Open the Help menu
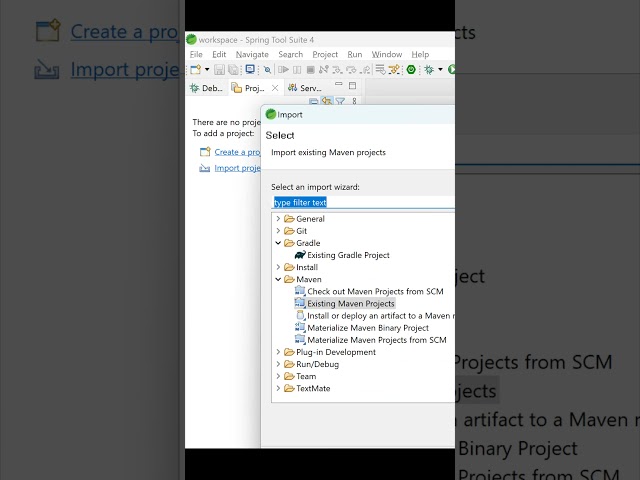The width and height of the screenshot is (640, 480). pos(420,54)
